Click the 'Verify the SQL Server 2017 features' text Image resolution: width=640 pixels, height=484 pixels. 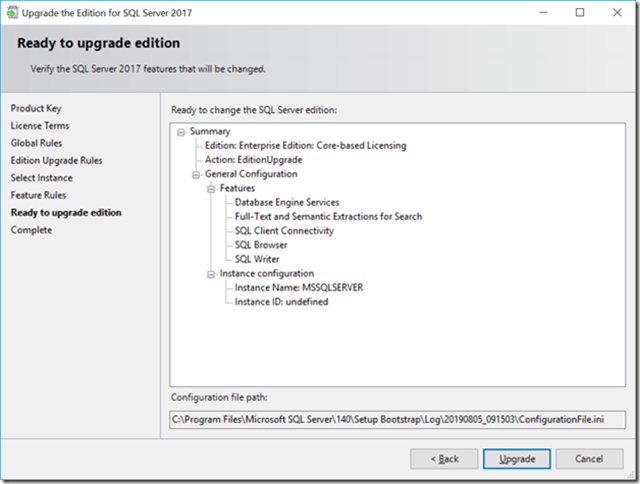coord(148,69)
